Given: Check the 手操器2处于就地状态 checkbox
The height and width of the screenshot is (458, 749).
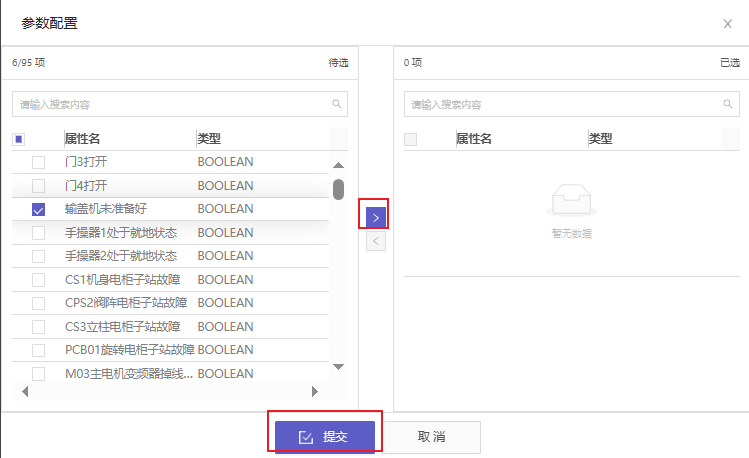Looking at the screenshot, I should (38, 256).
